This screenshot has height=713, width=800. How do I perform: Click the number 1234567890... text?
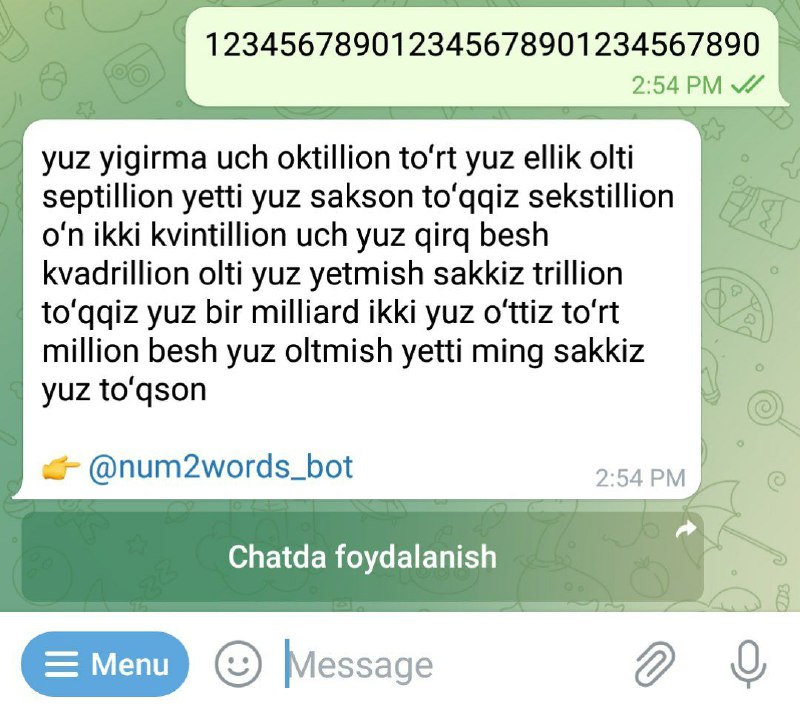pyautogui.click(x=482, y=44)
